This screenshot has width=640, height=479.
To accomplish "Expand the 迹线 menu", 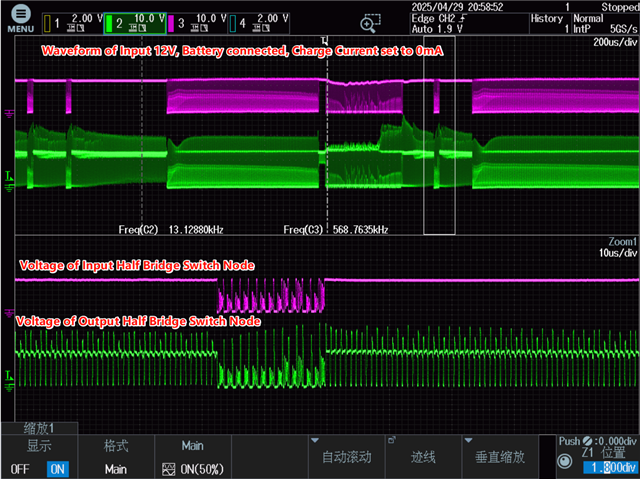I will [424, 456].
